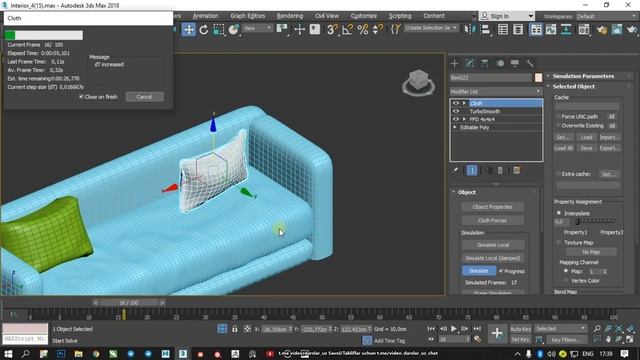Viewport: 640px width, 360px height.
Task: Toggle Close on finish checkbox
Action: pos(81,97)
